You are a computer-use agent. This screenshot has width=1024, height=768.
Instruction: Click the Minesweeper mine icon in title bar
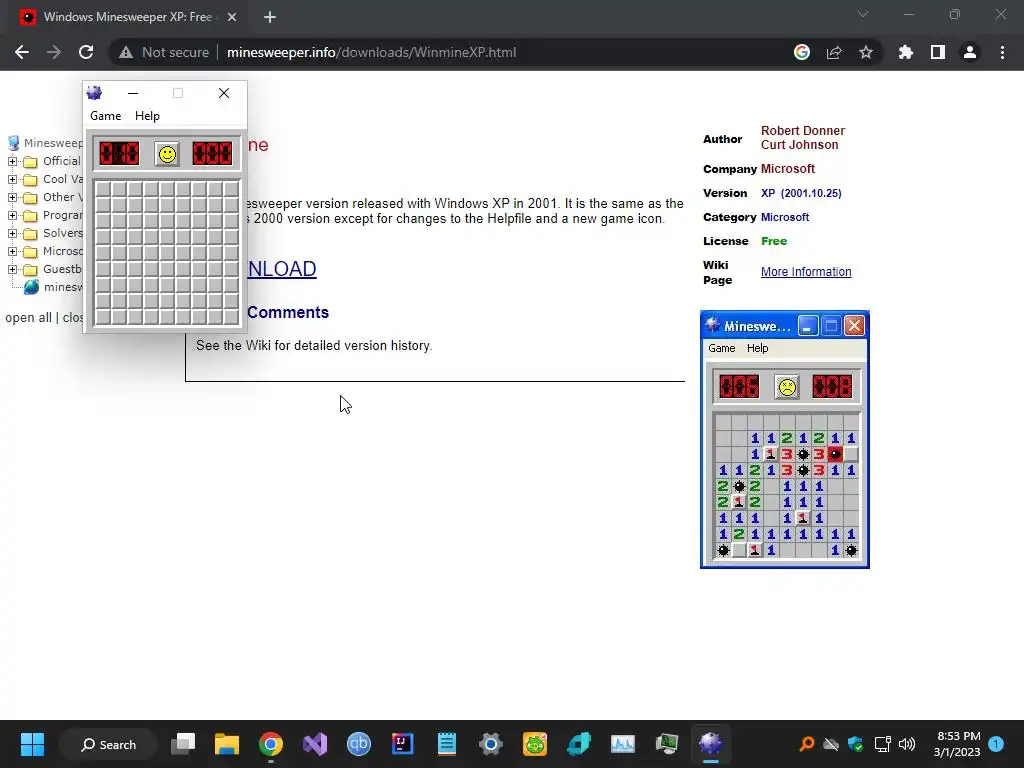tap(94, 93)
